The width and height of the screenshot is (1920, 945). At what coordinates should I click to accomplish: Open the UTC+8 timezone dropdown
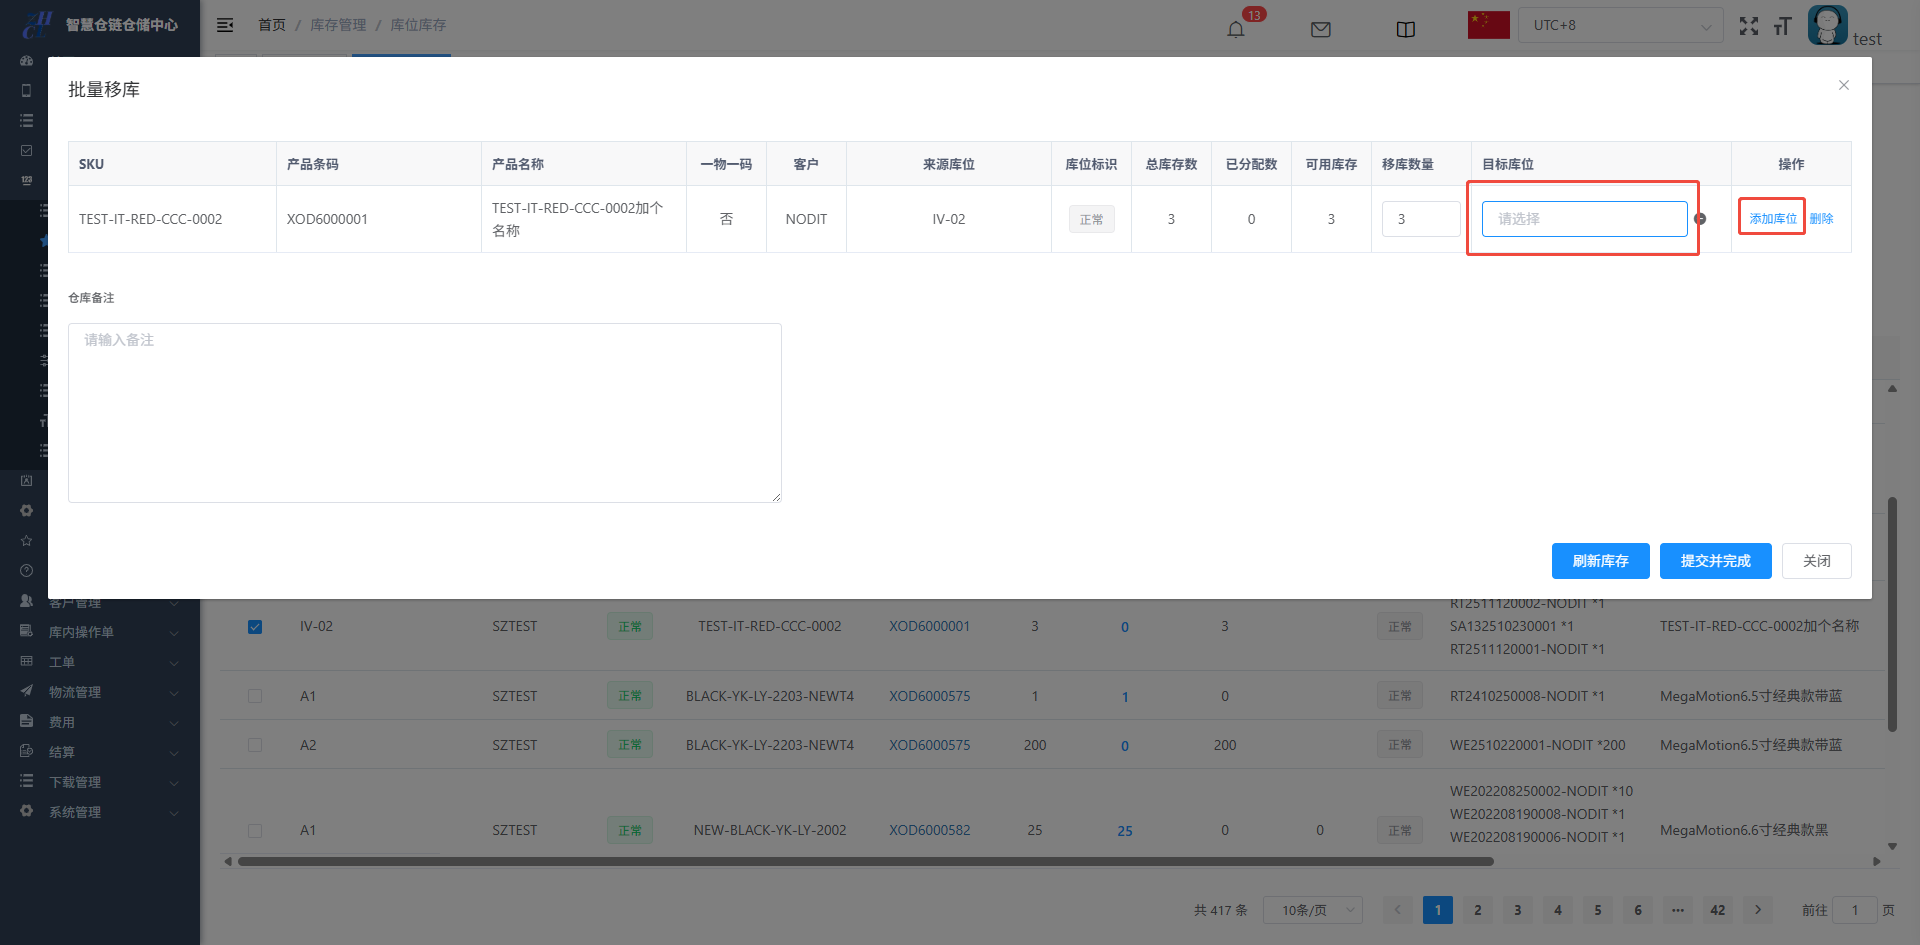[x=1620, y=25]
